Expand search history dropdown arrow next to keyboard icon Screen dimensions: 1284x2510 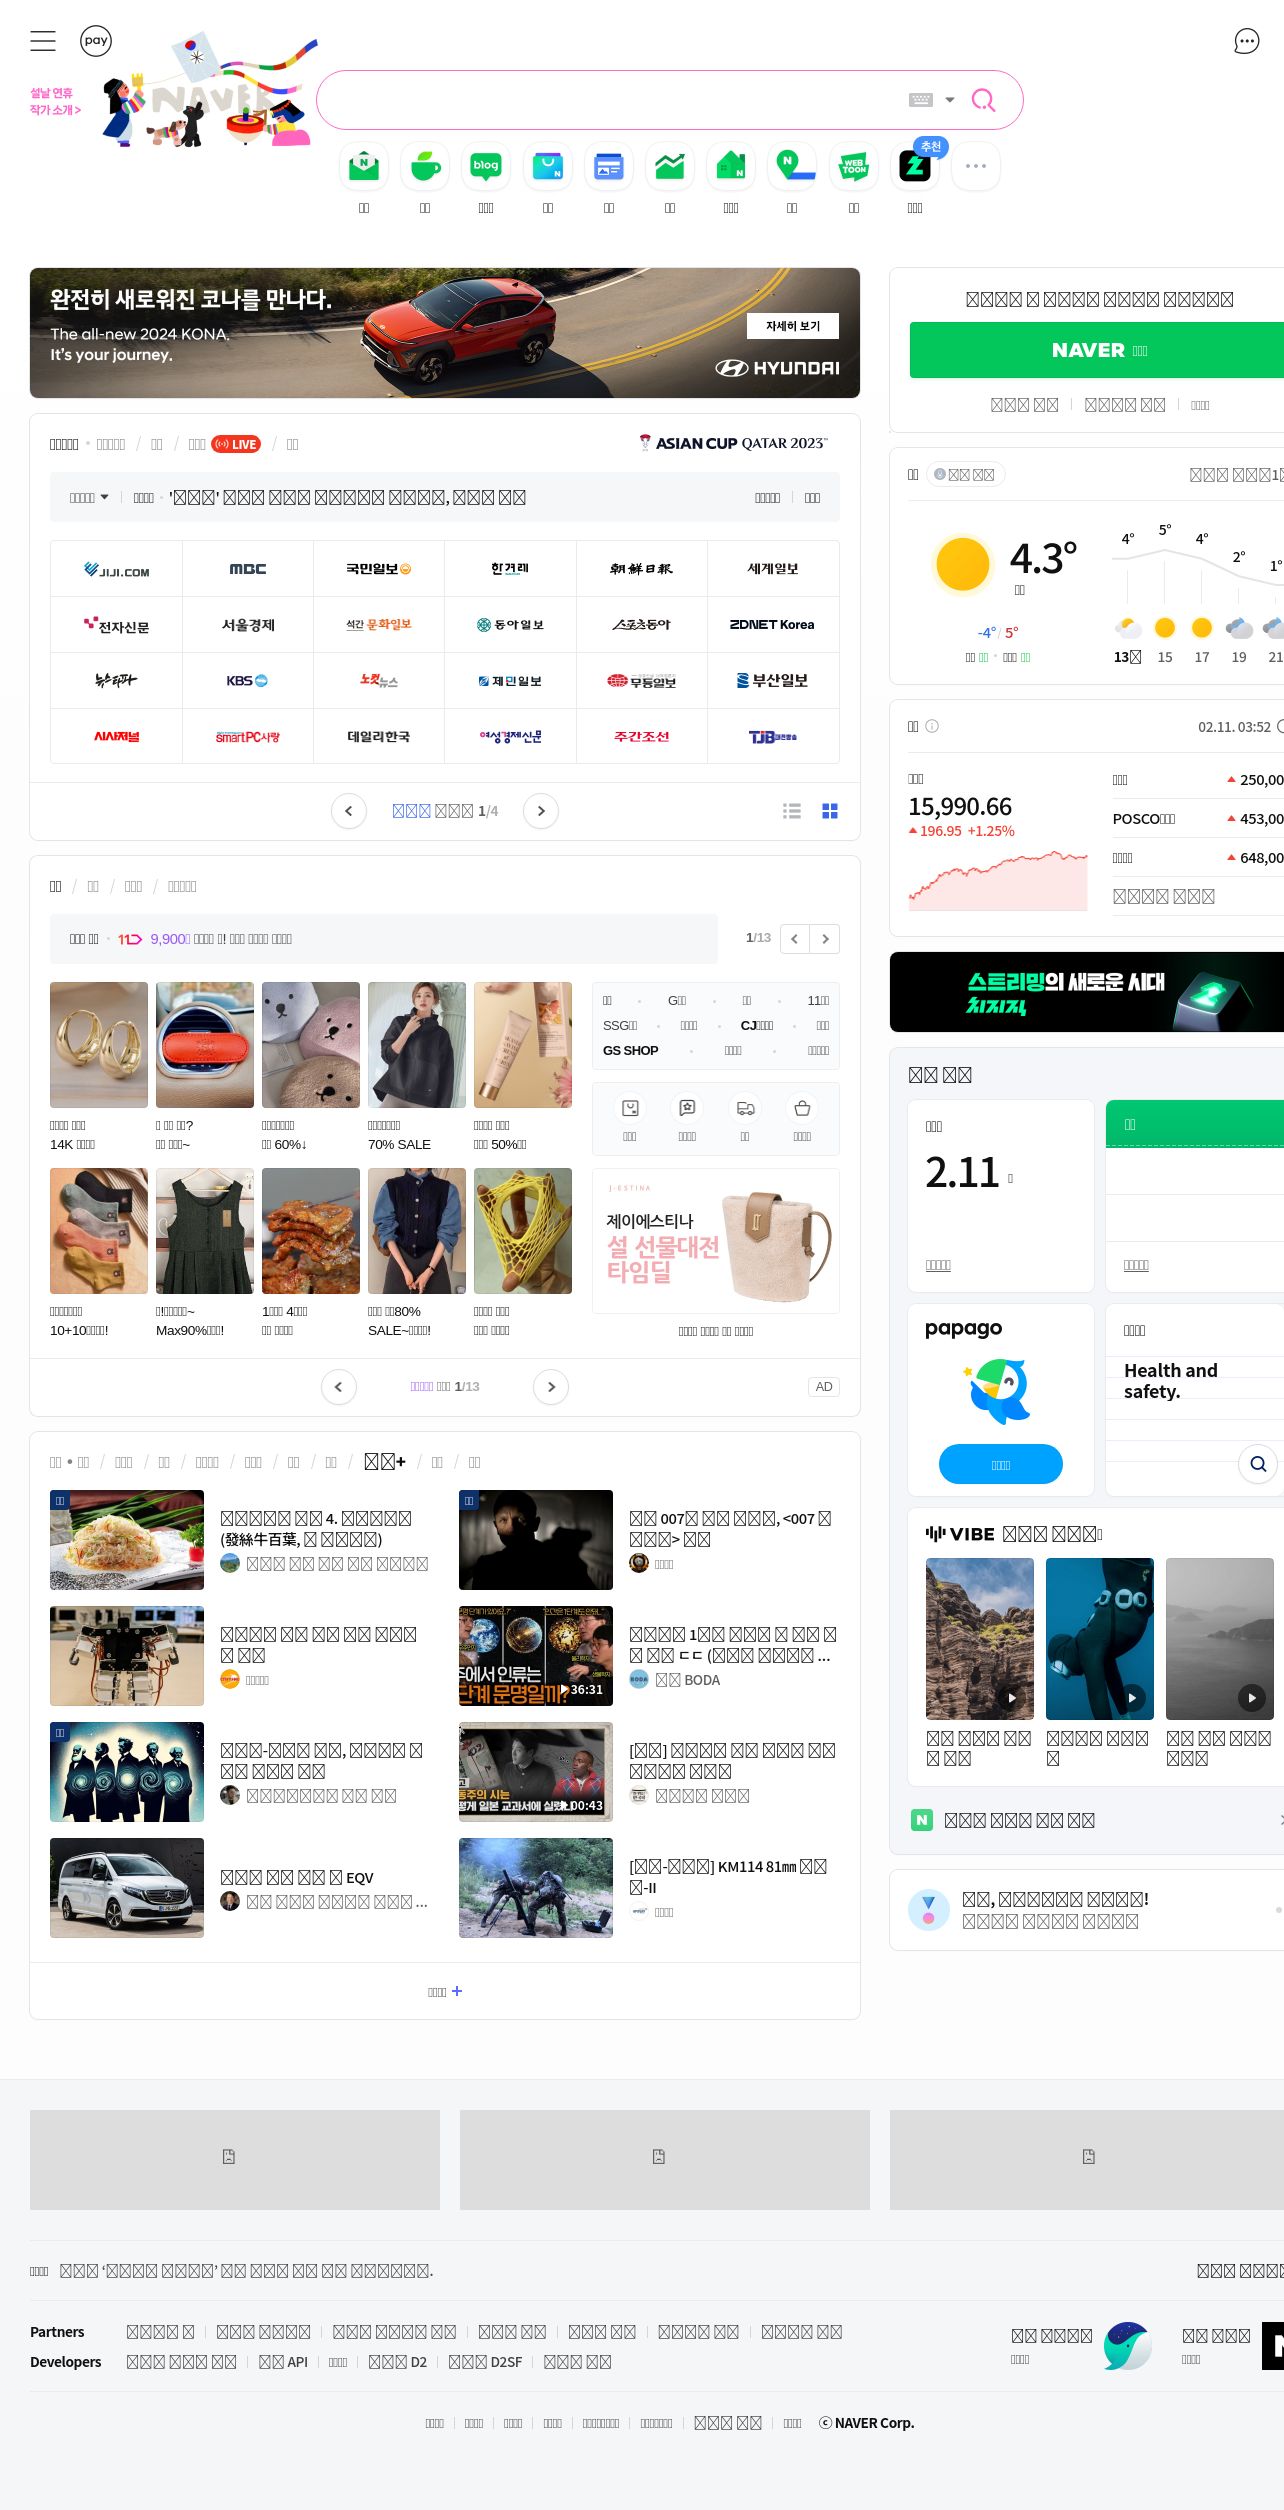(x=950, y=100)
